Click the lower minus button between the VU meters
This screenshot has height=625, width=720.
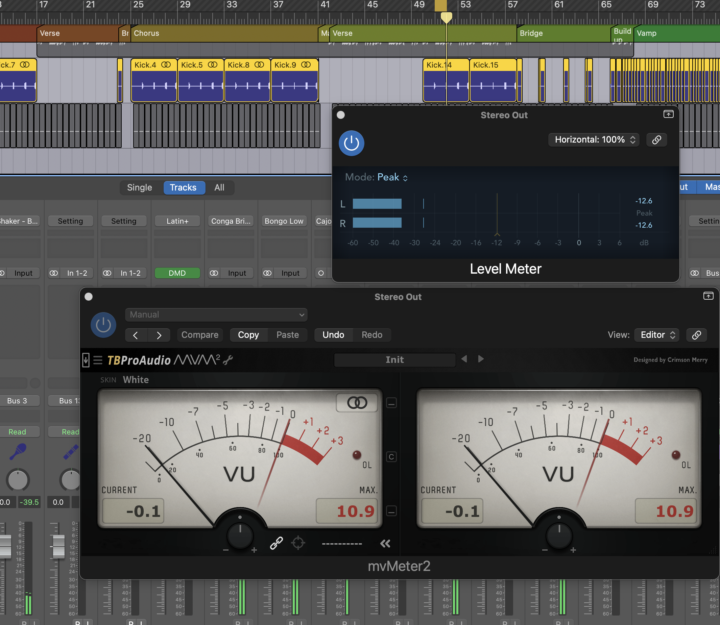coord(391,511)
